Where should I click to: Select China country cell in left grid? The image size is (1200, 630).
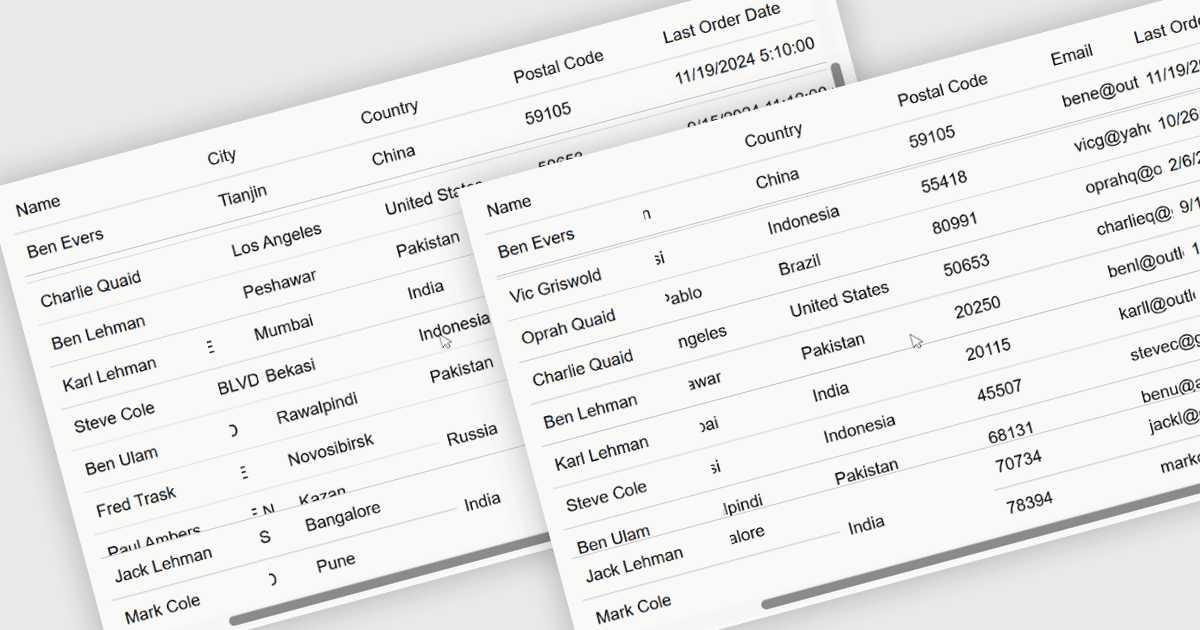[x=394, y=155]
